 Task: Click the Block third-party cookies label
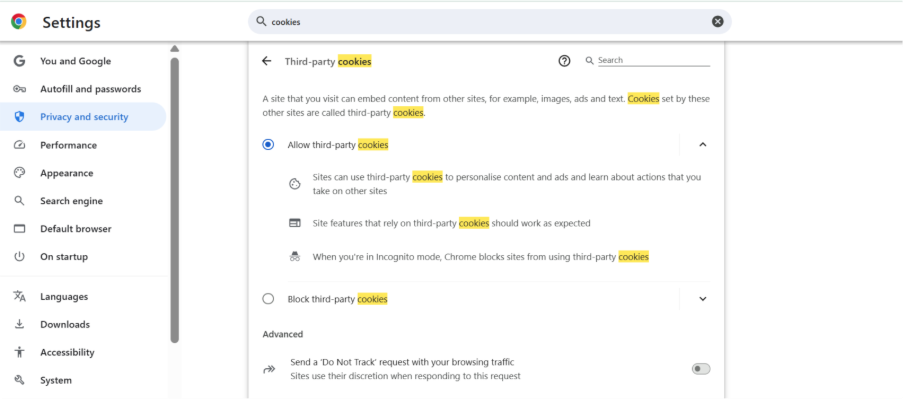click(x=337, y=299)
